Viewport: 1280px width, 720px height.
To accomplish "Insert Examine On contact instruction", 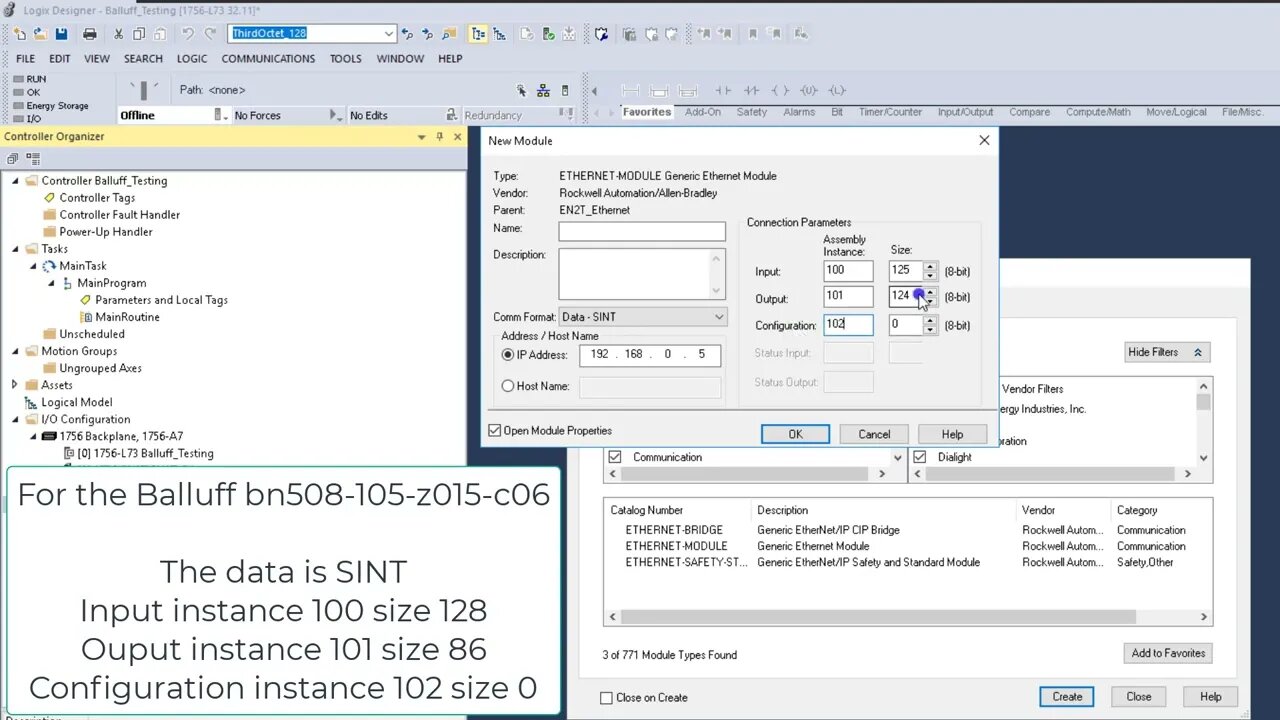I will (722, 91).
